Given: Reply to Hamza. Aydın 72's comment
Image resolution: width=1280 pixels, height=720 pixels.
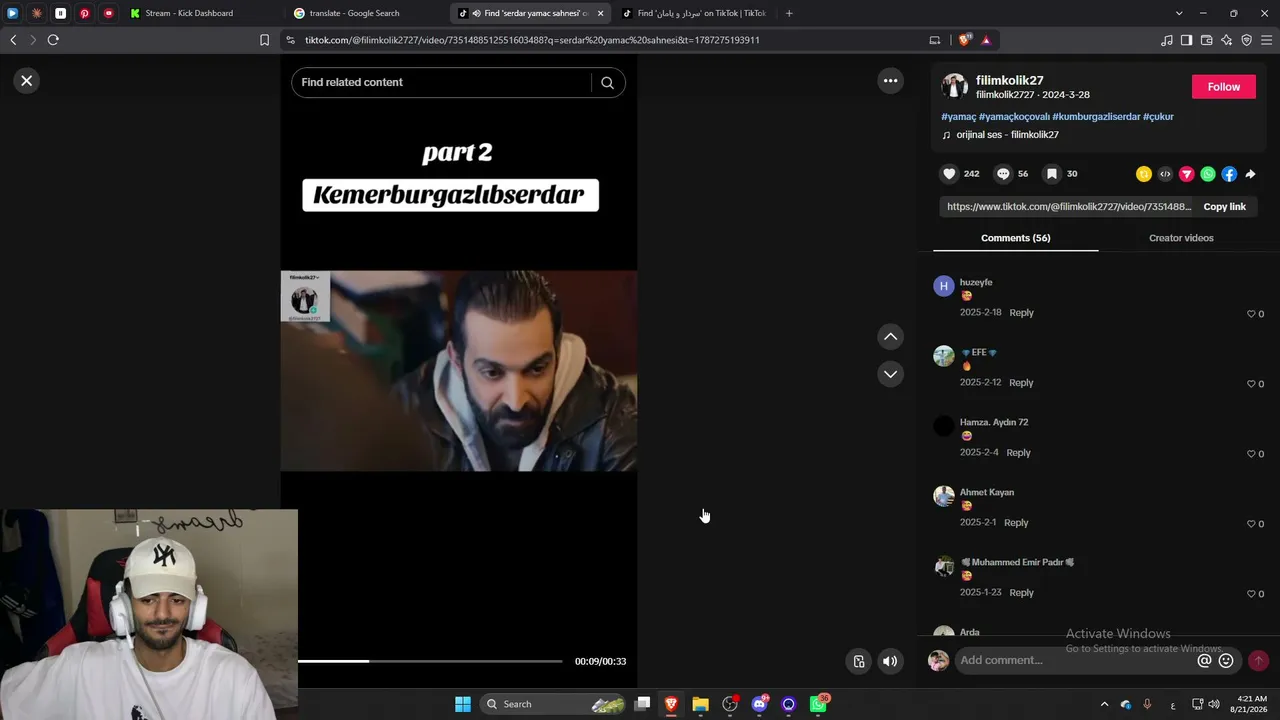Looking at the screenshot, I should click(1018, 453).
